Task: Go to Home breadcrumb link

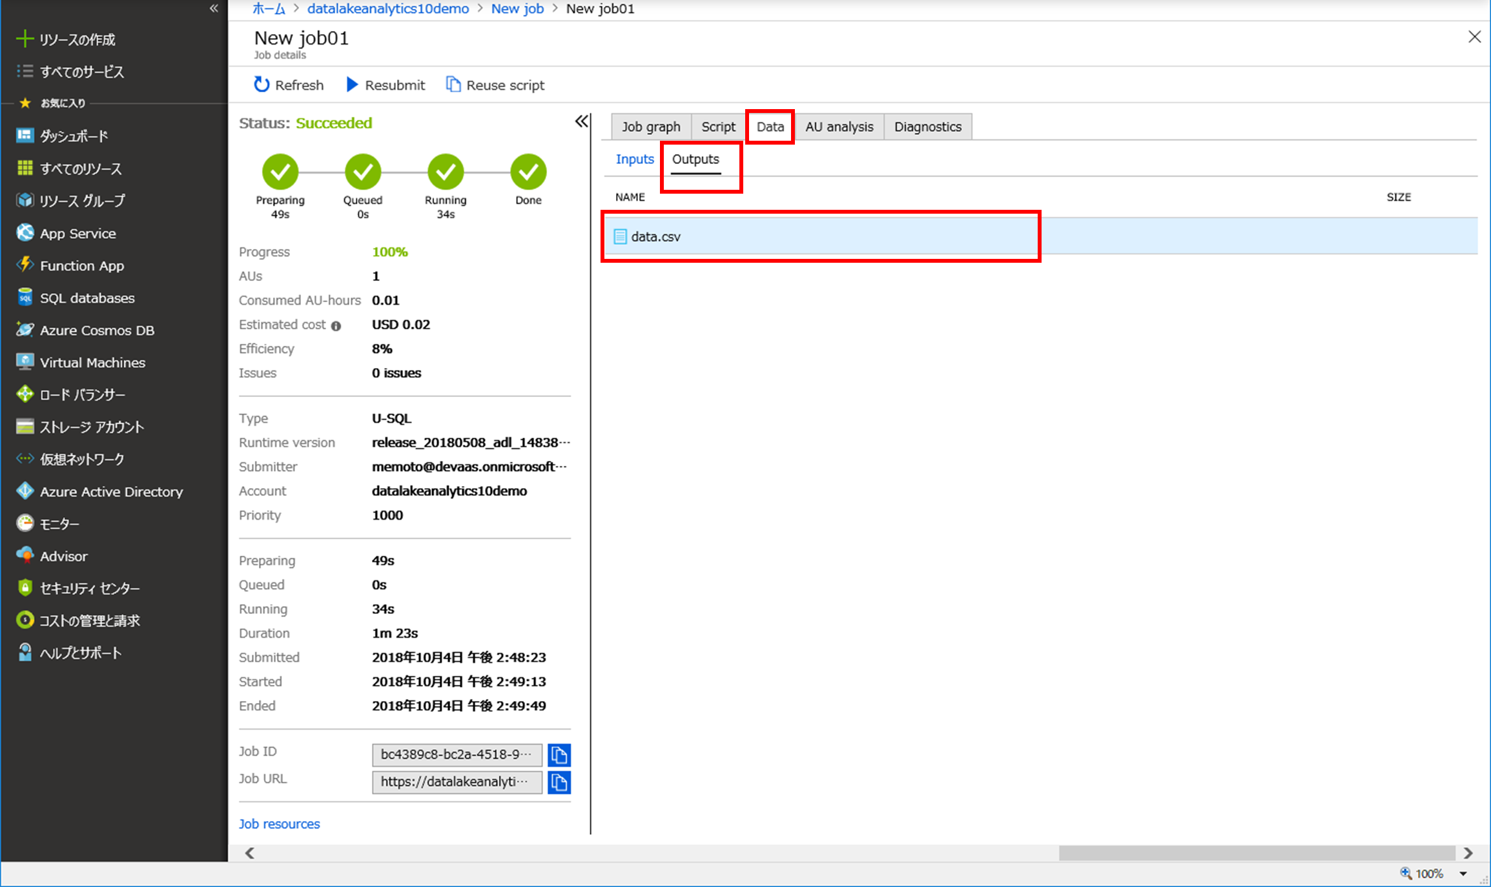Action: point(269,8)
